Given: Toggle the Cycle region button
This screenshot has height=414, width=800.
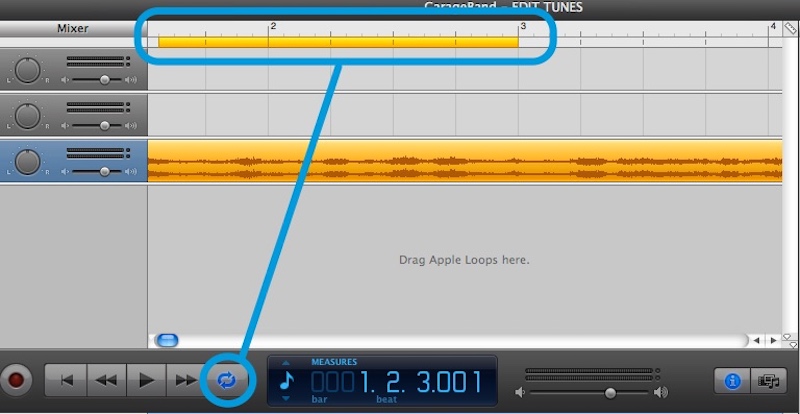Looking at the screenshot, I should click(x=227, y=381).
